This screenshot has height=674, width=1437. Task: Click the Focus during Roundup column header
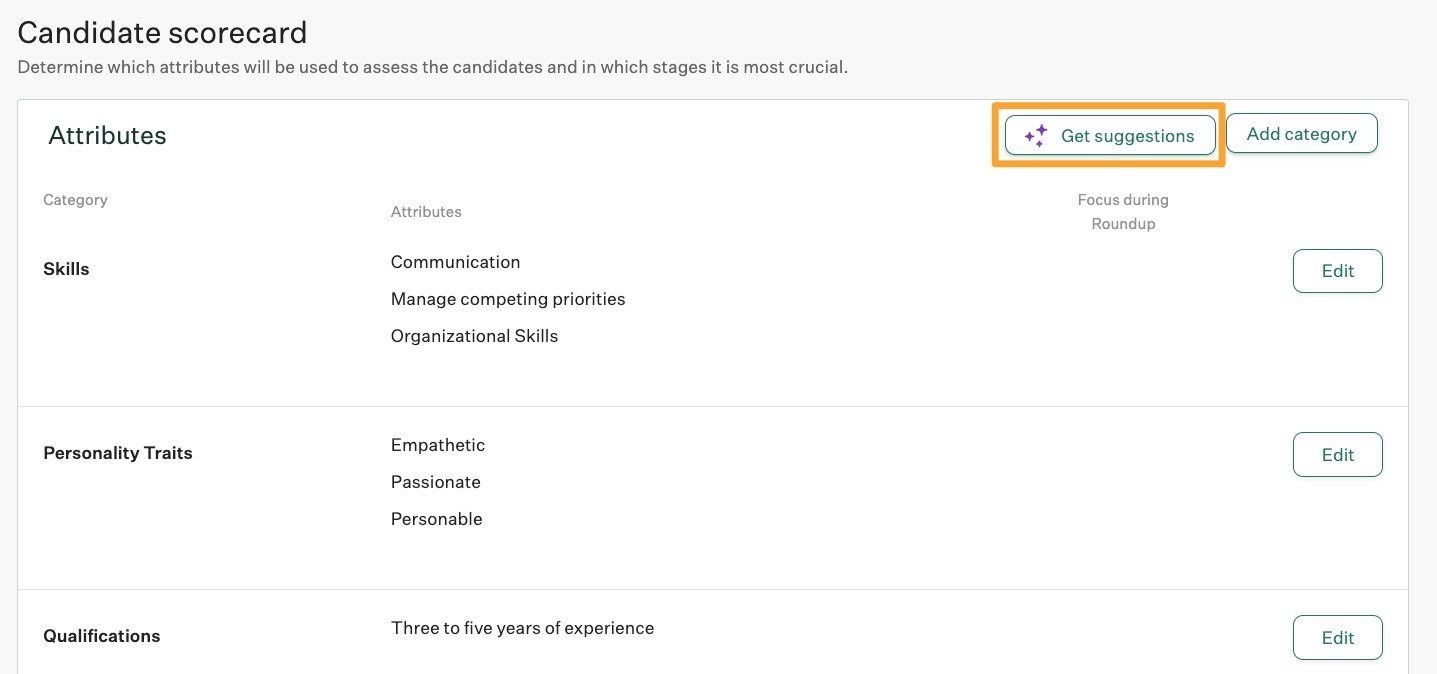(x=1123, y=211)
